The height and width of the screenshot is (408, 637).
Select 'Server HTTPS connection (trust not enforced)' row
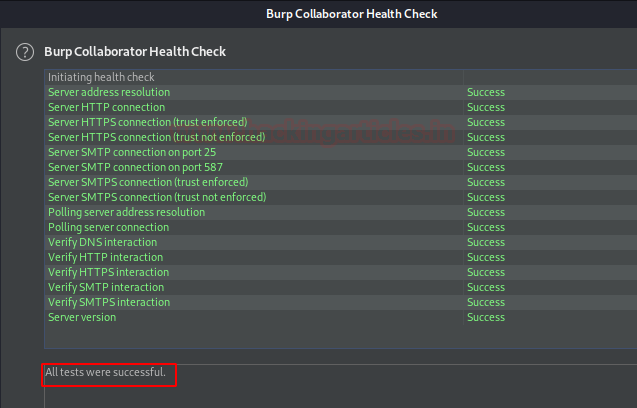340,137
